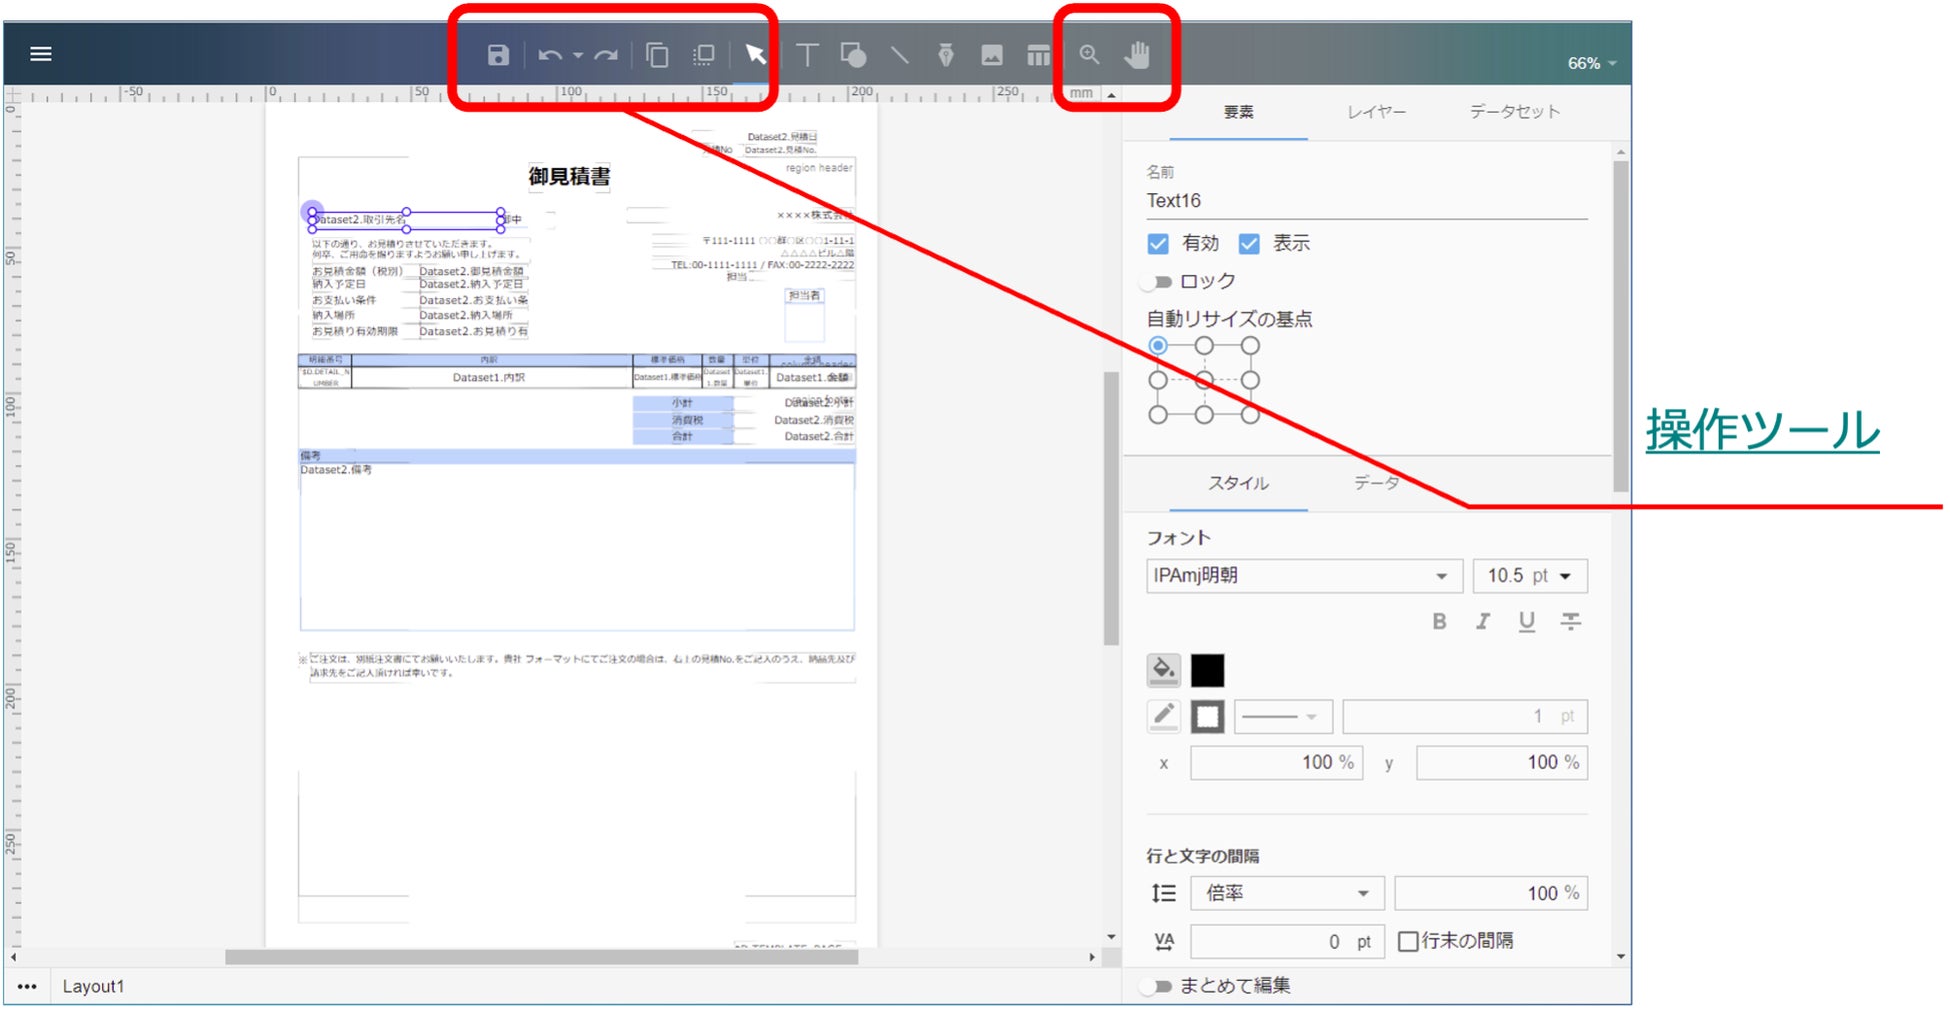This screenshot has height=1010, width=1950.
Task: Toggle Underline formatting
Action: [1526, 622]
